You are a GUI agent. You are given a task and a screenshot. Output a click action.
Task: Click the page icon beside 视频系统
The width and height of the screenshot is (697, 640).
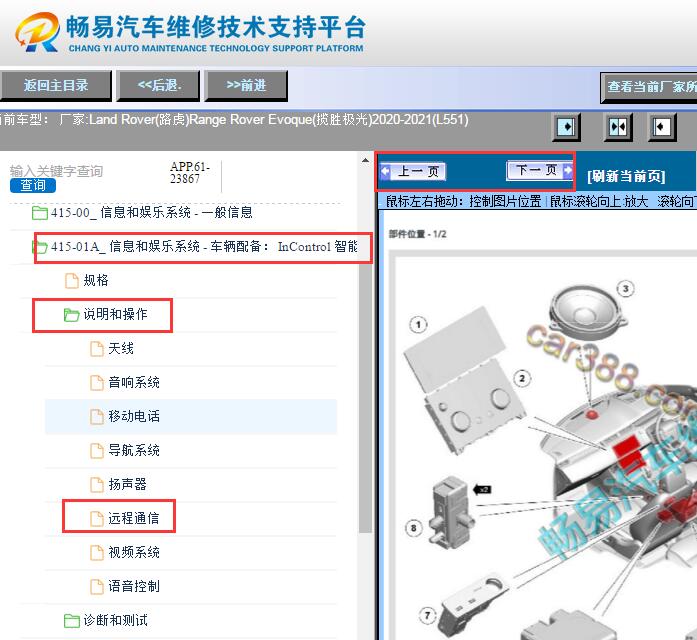[97, 553]
